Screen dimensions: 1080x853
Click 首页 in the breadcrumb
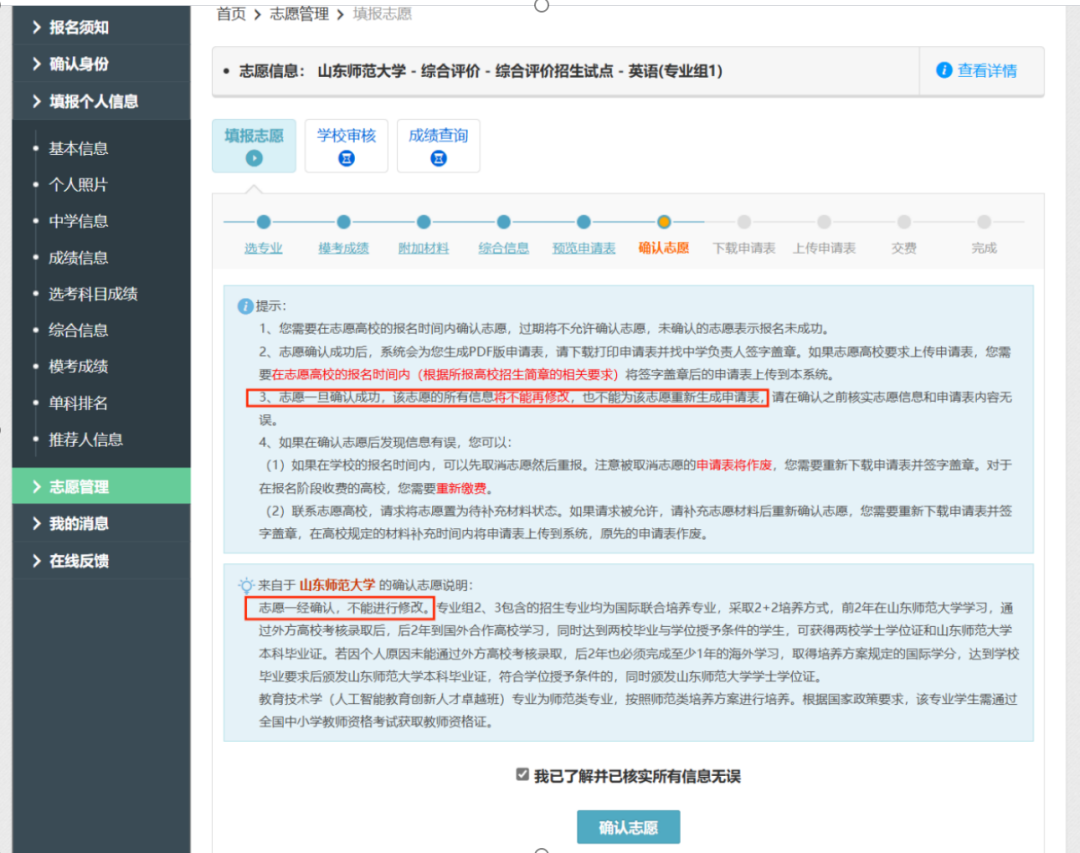[231, 14]
